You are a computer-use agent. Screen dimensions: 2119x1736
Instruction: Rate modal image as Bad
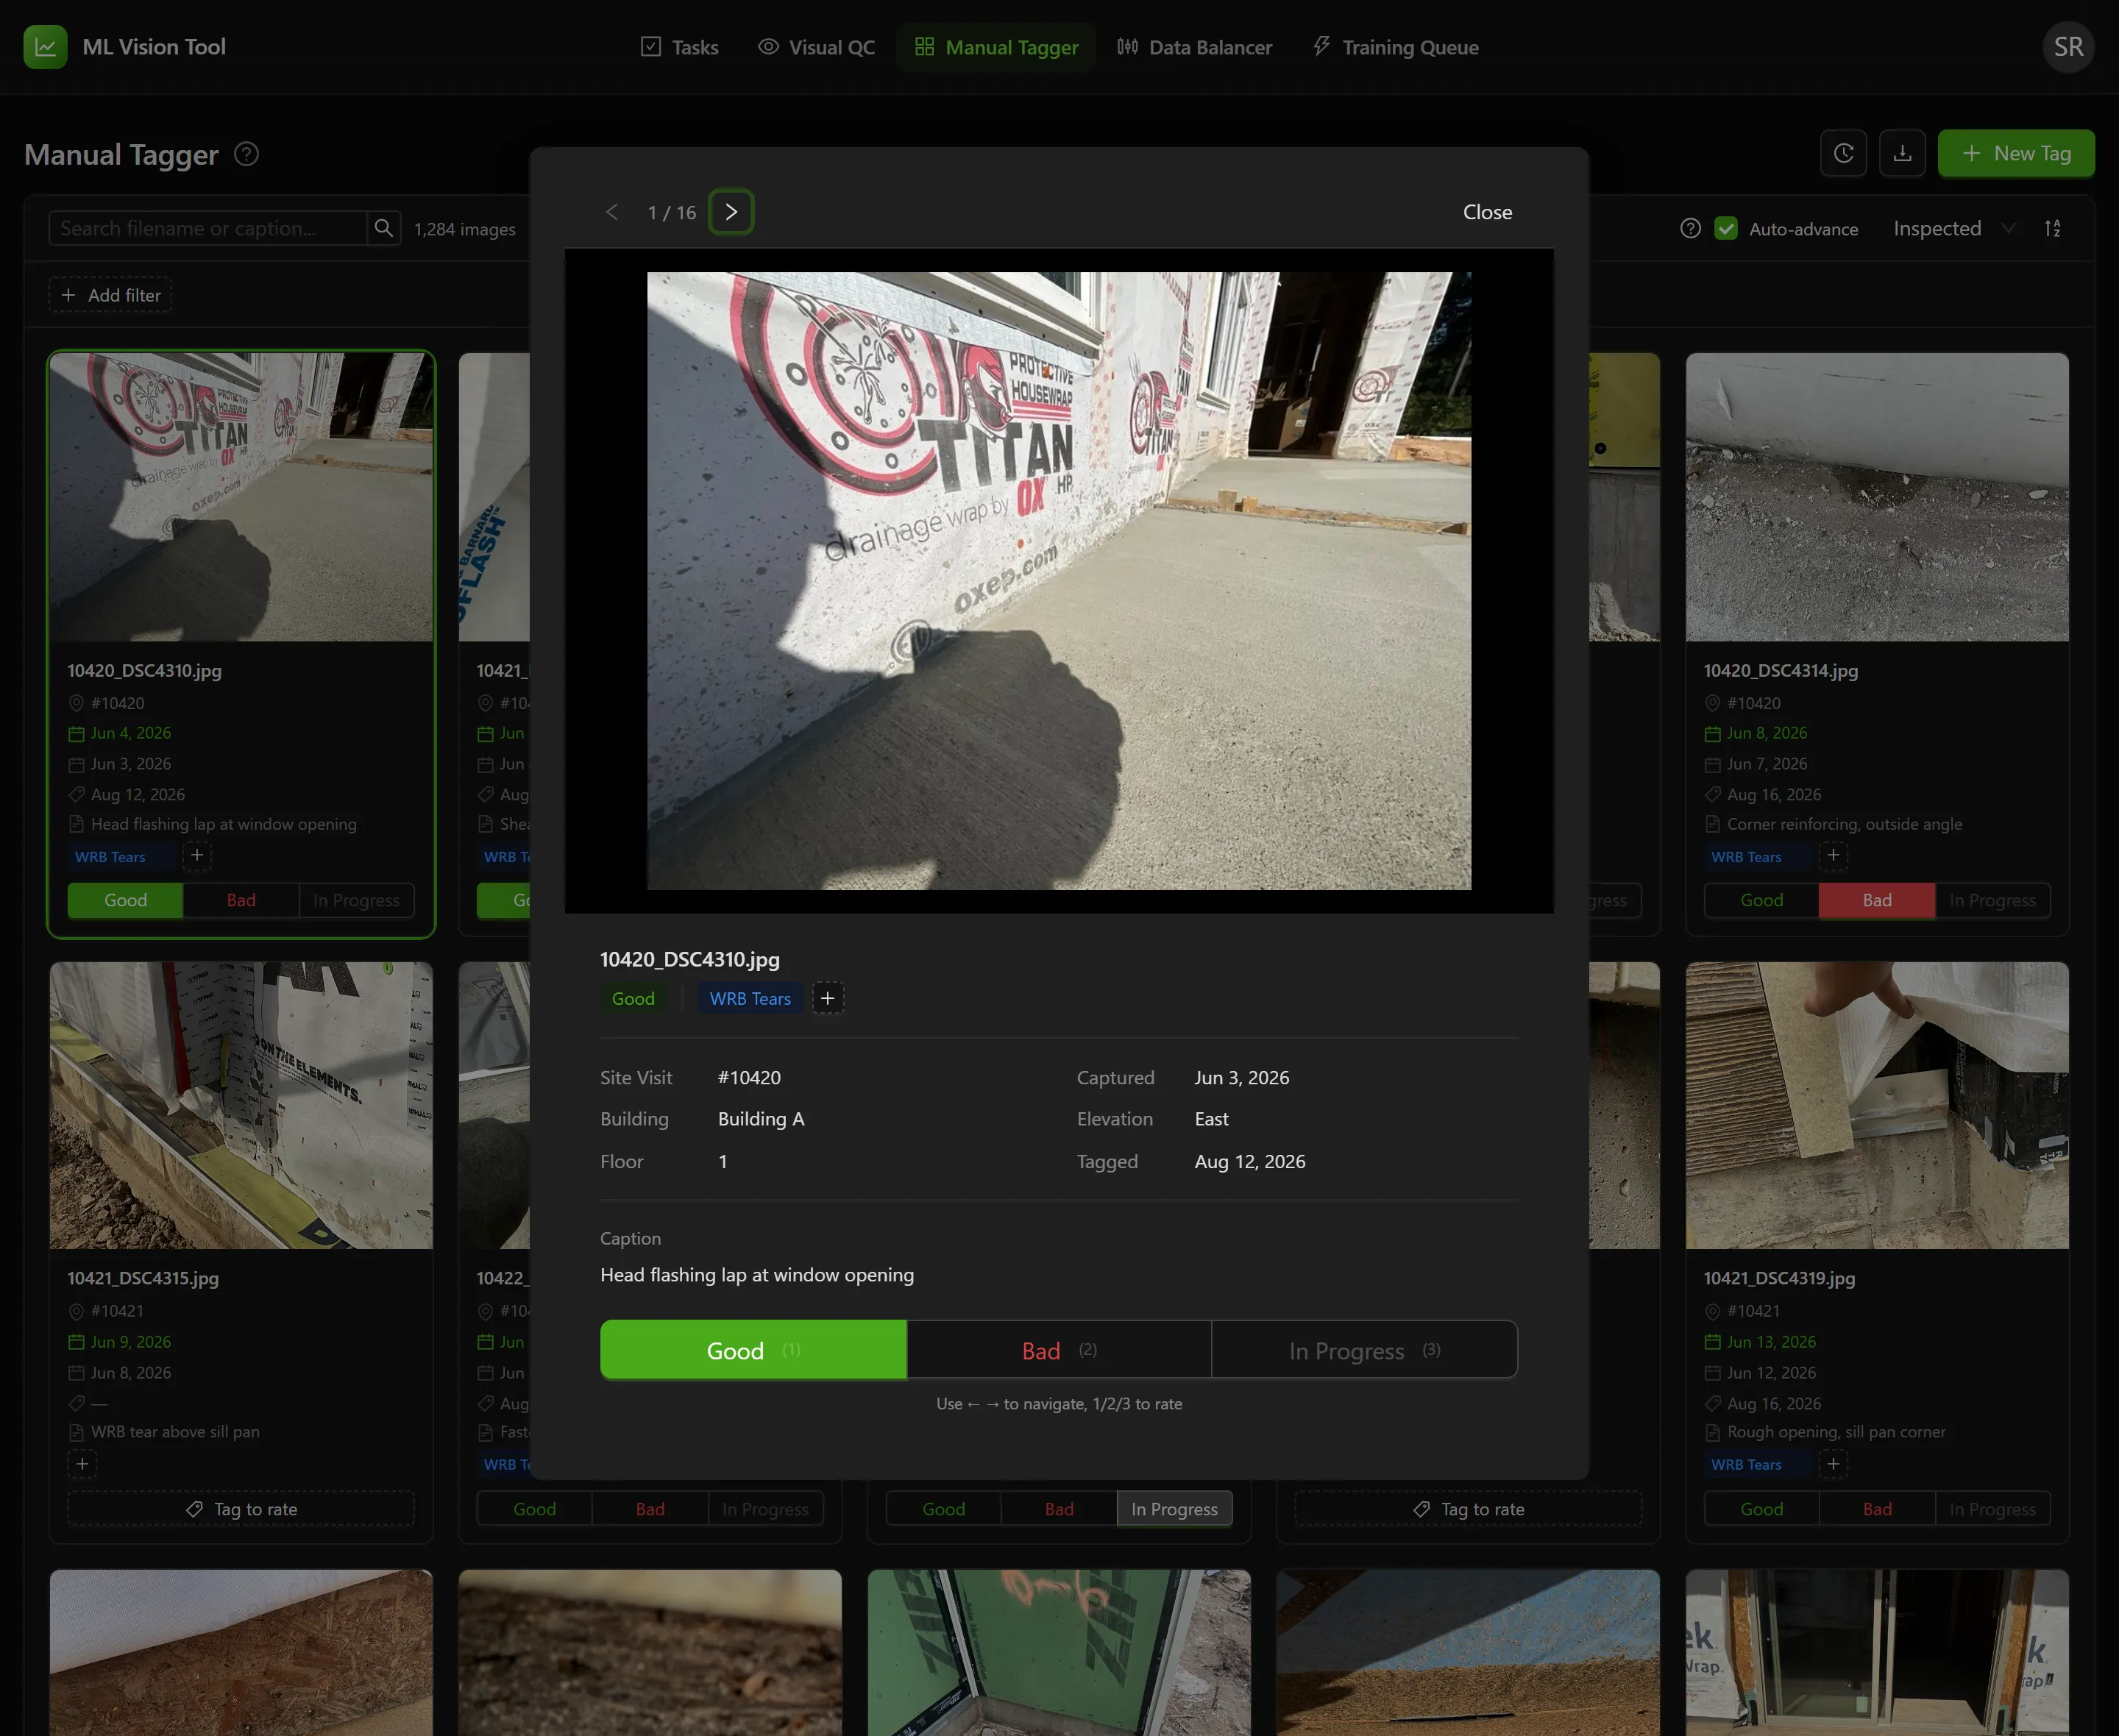[1059, 1350]
